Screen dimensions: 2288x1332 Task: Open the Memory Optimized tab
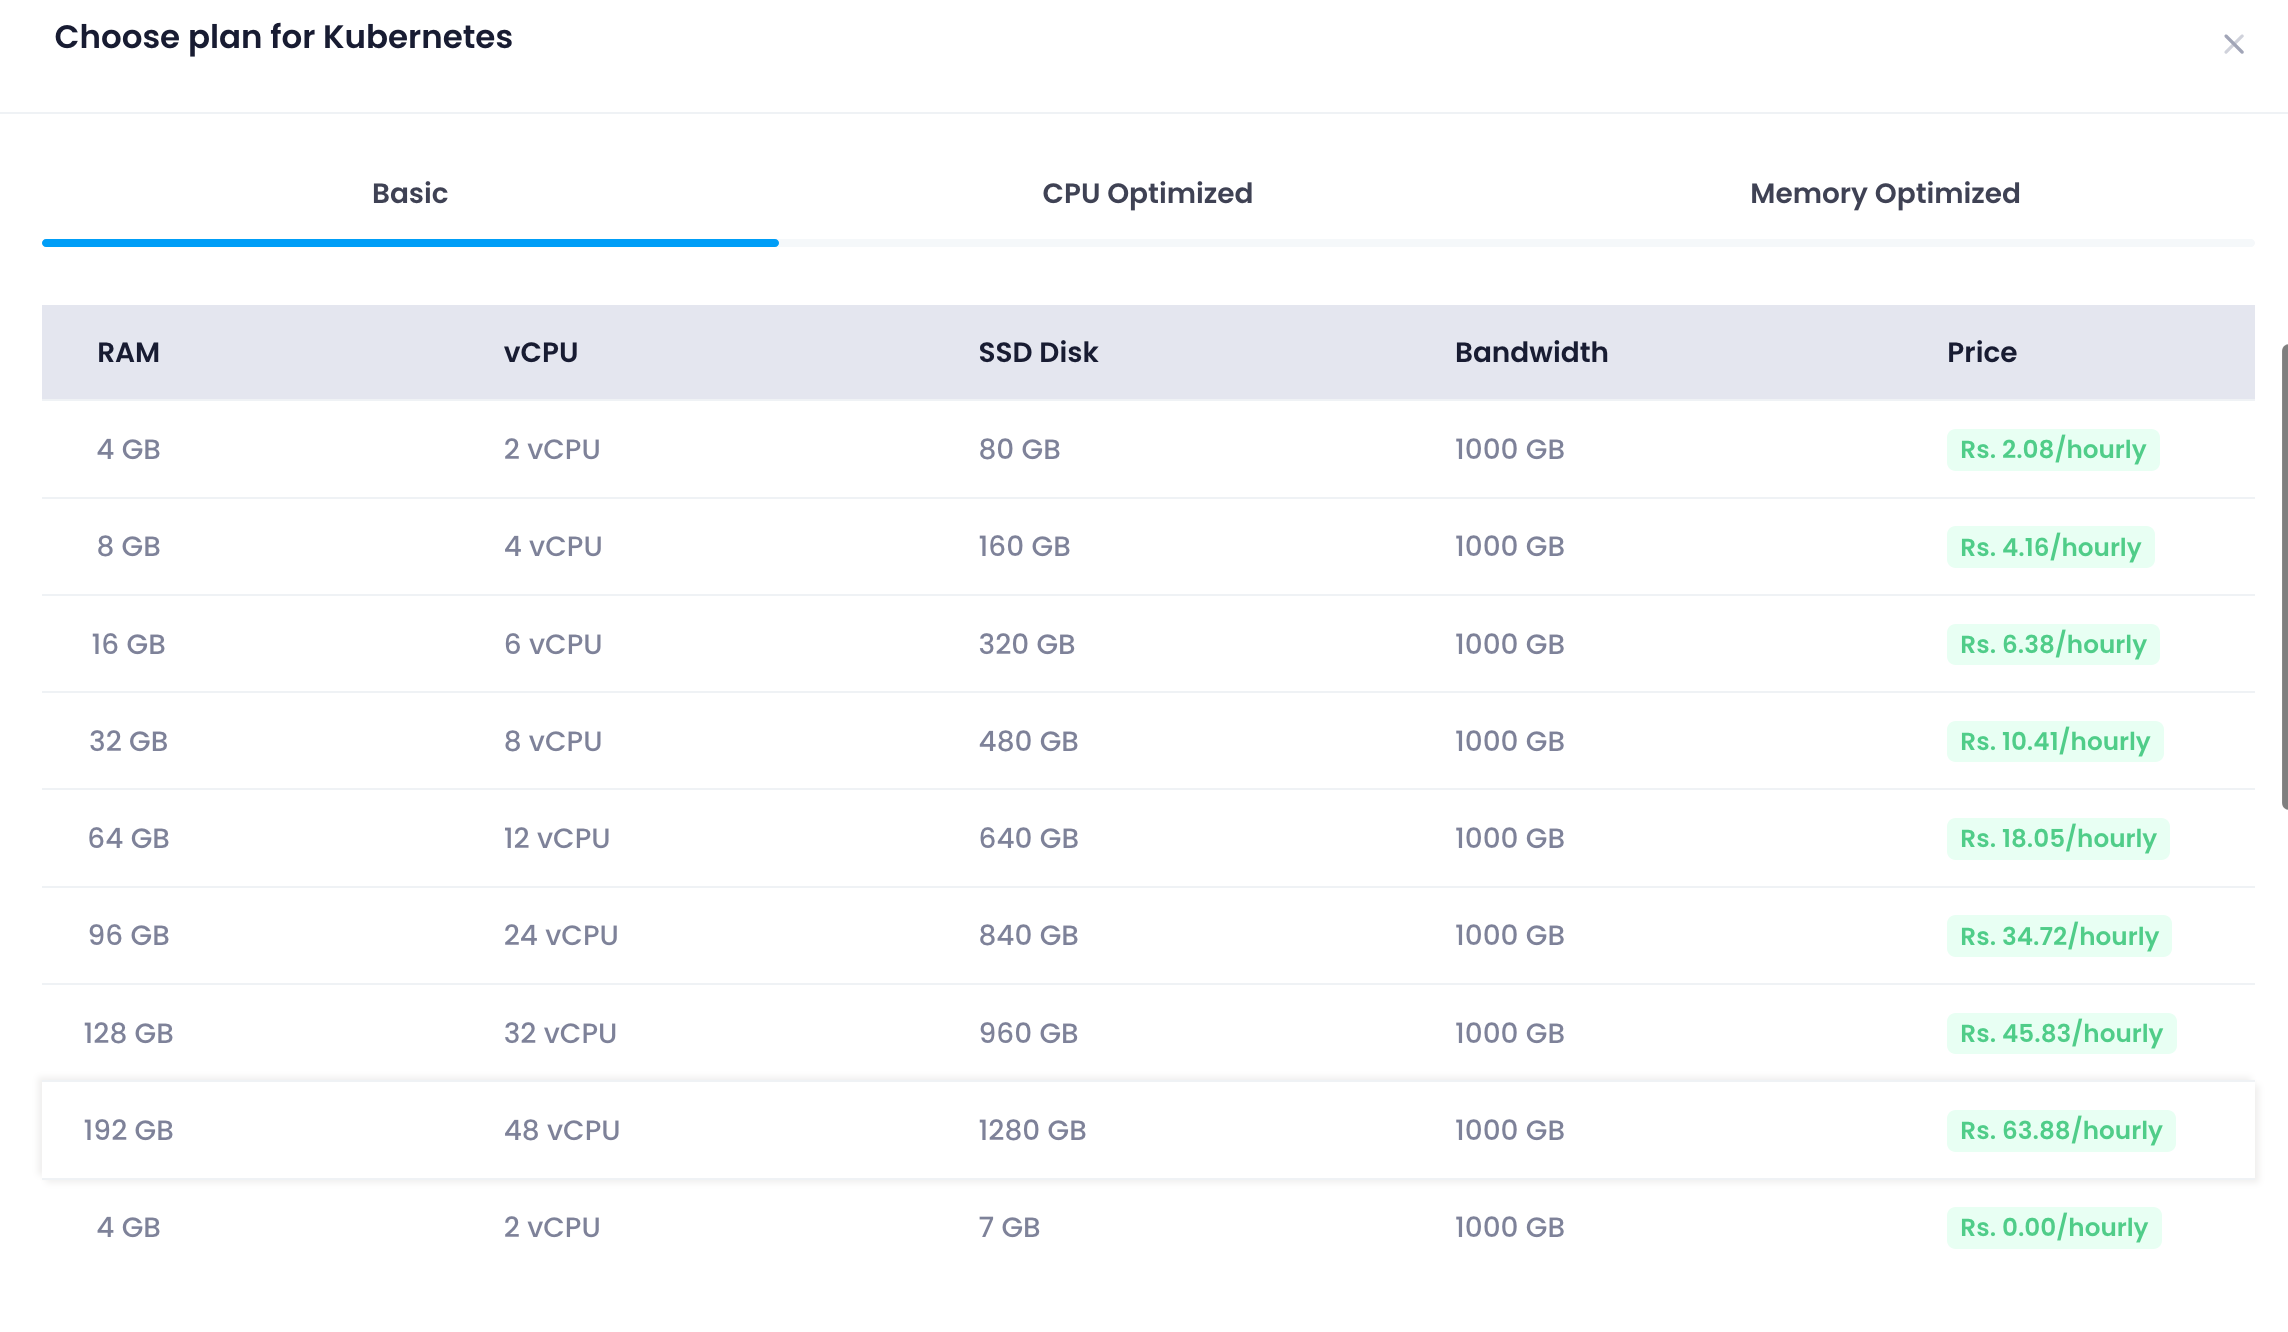[x=1885, y=193]
